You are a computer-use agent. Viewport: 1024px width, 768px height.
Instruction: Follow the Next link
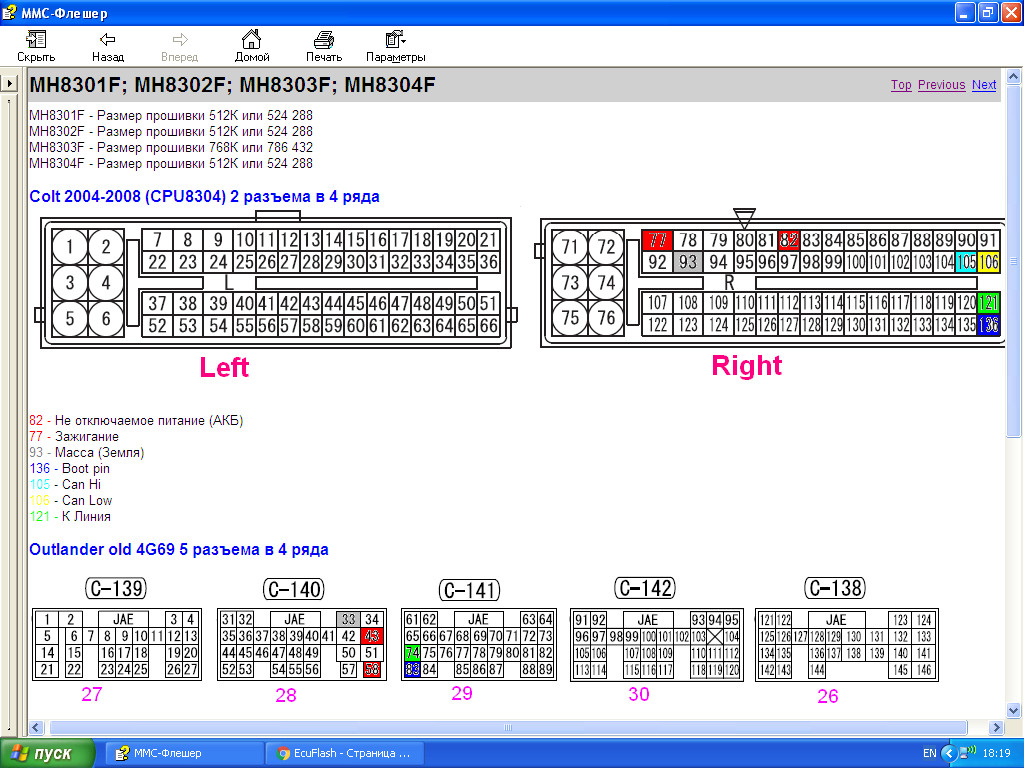tap(984, 85)
